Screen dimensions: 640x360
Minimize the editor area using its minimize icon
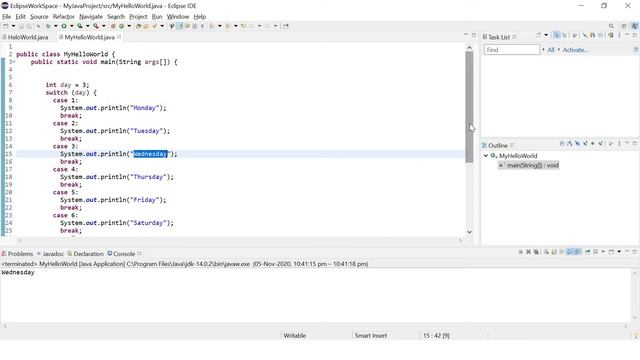click(466, 35)
